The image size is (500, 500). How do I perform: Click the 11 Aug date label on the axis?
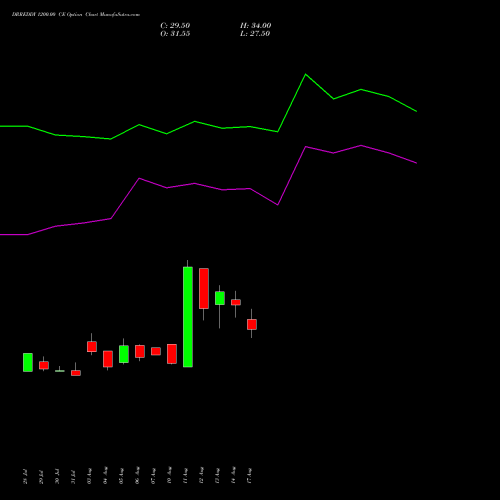(x=185, y=476)
